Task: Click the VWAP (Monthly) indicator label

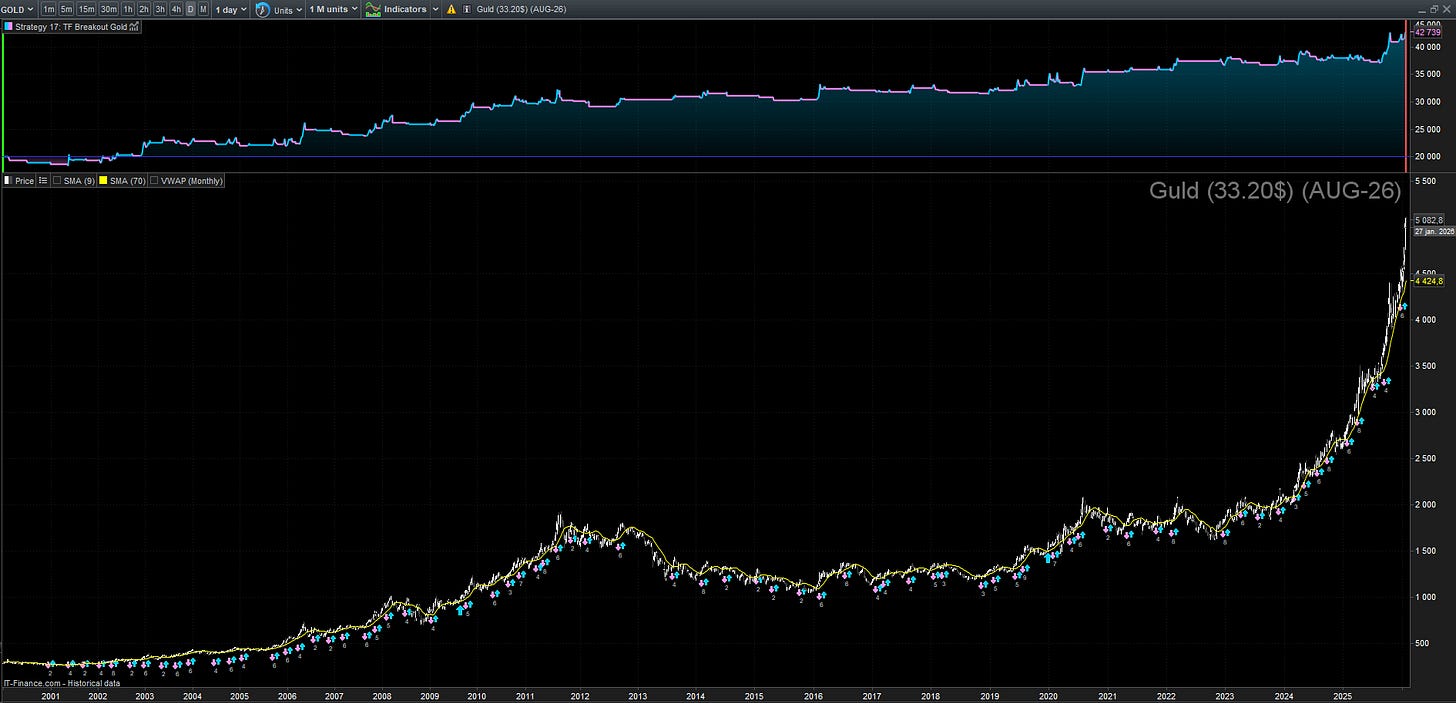Action: [x=192, y=181]
